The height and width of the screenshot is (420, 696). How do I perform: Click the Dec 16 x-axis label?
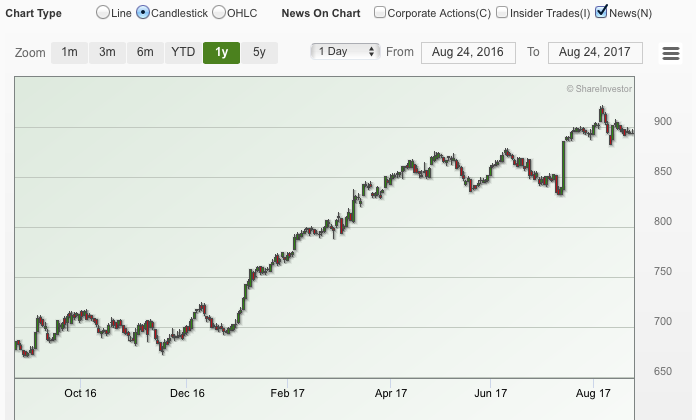[187, 393]
